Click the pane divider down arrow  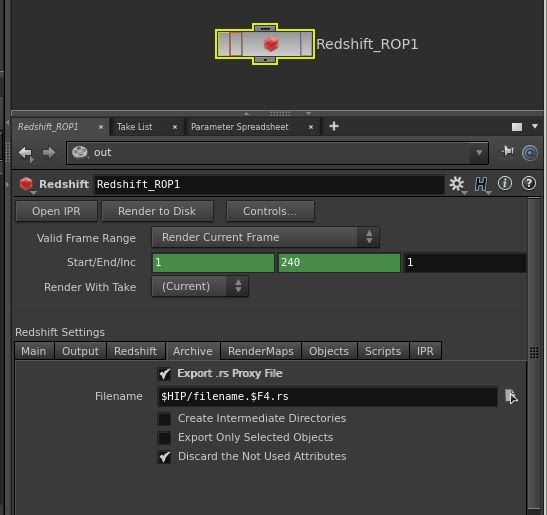click(x=308, y=113)
